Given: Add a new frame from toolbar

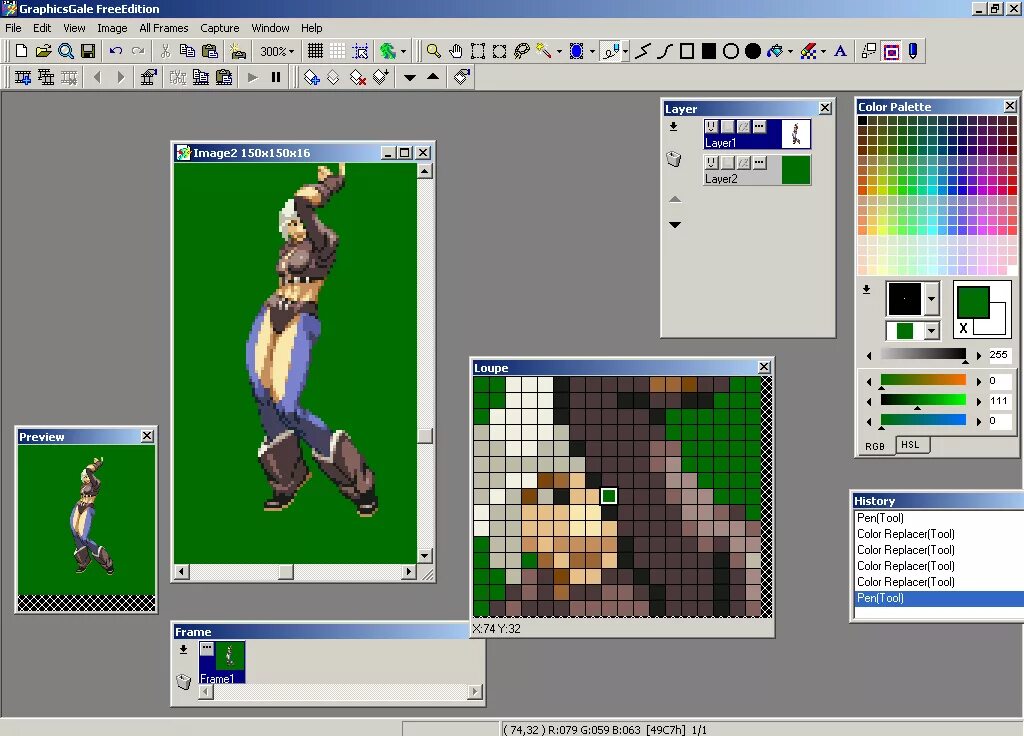Looking at the screenshot, I should pyautogui.click(x=23, y=78).
